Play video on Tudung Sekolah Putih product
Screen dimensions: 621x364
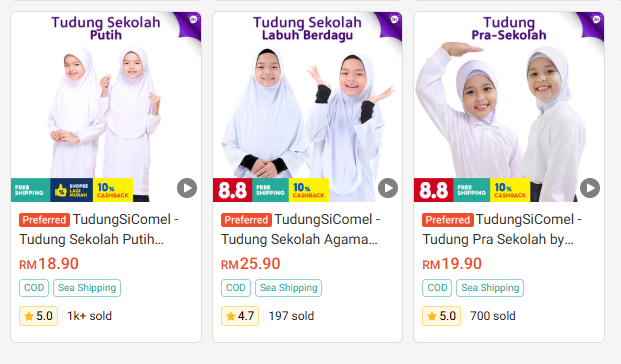(187, 188)
